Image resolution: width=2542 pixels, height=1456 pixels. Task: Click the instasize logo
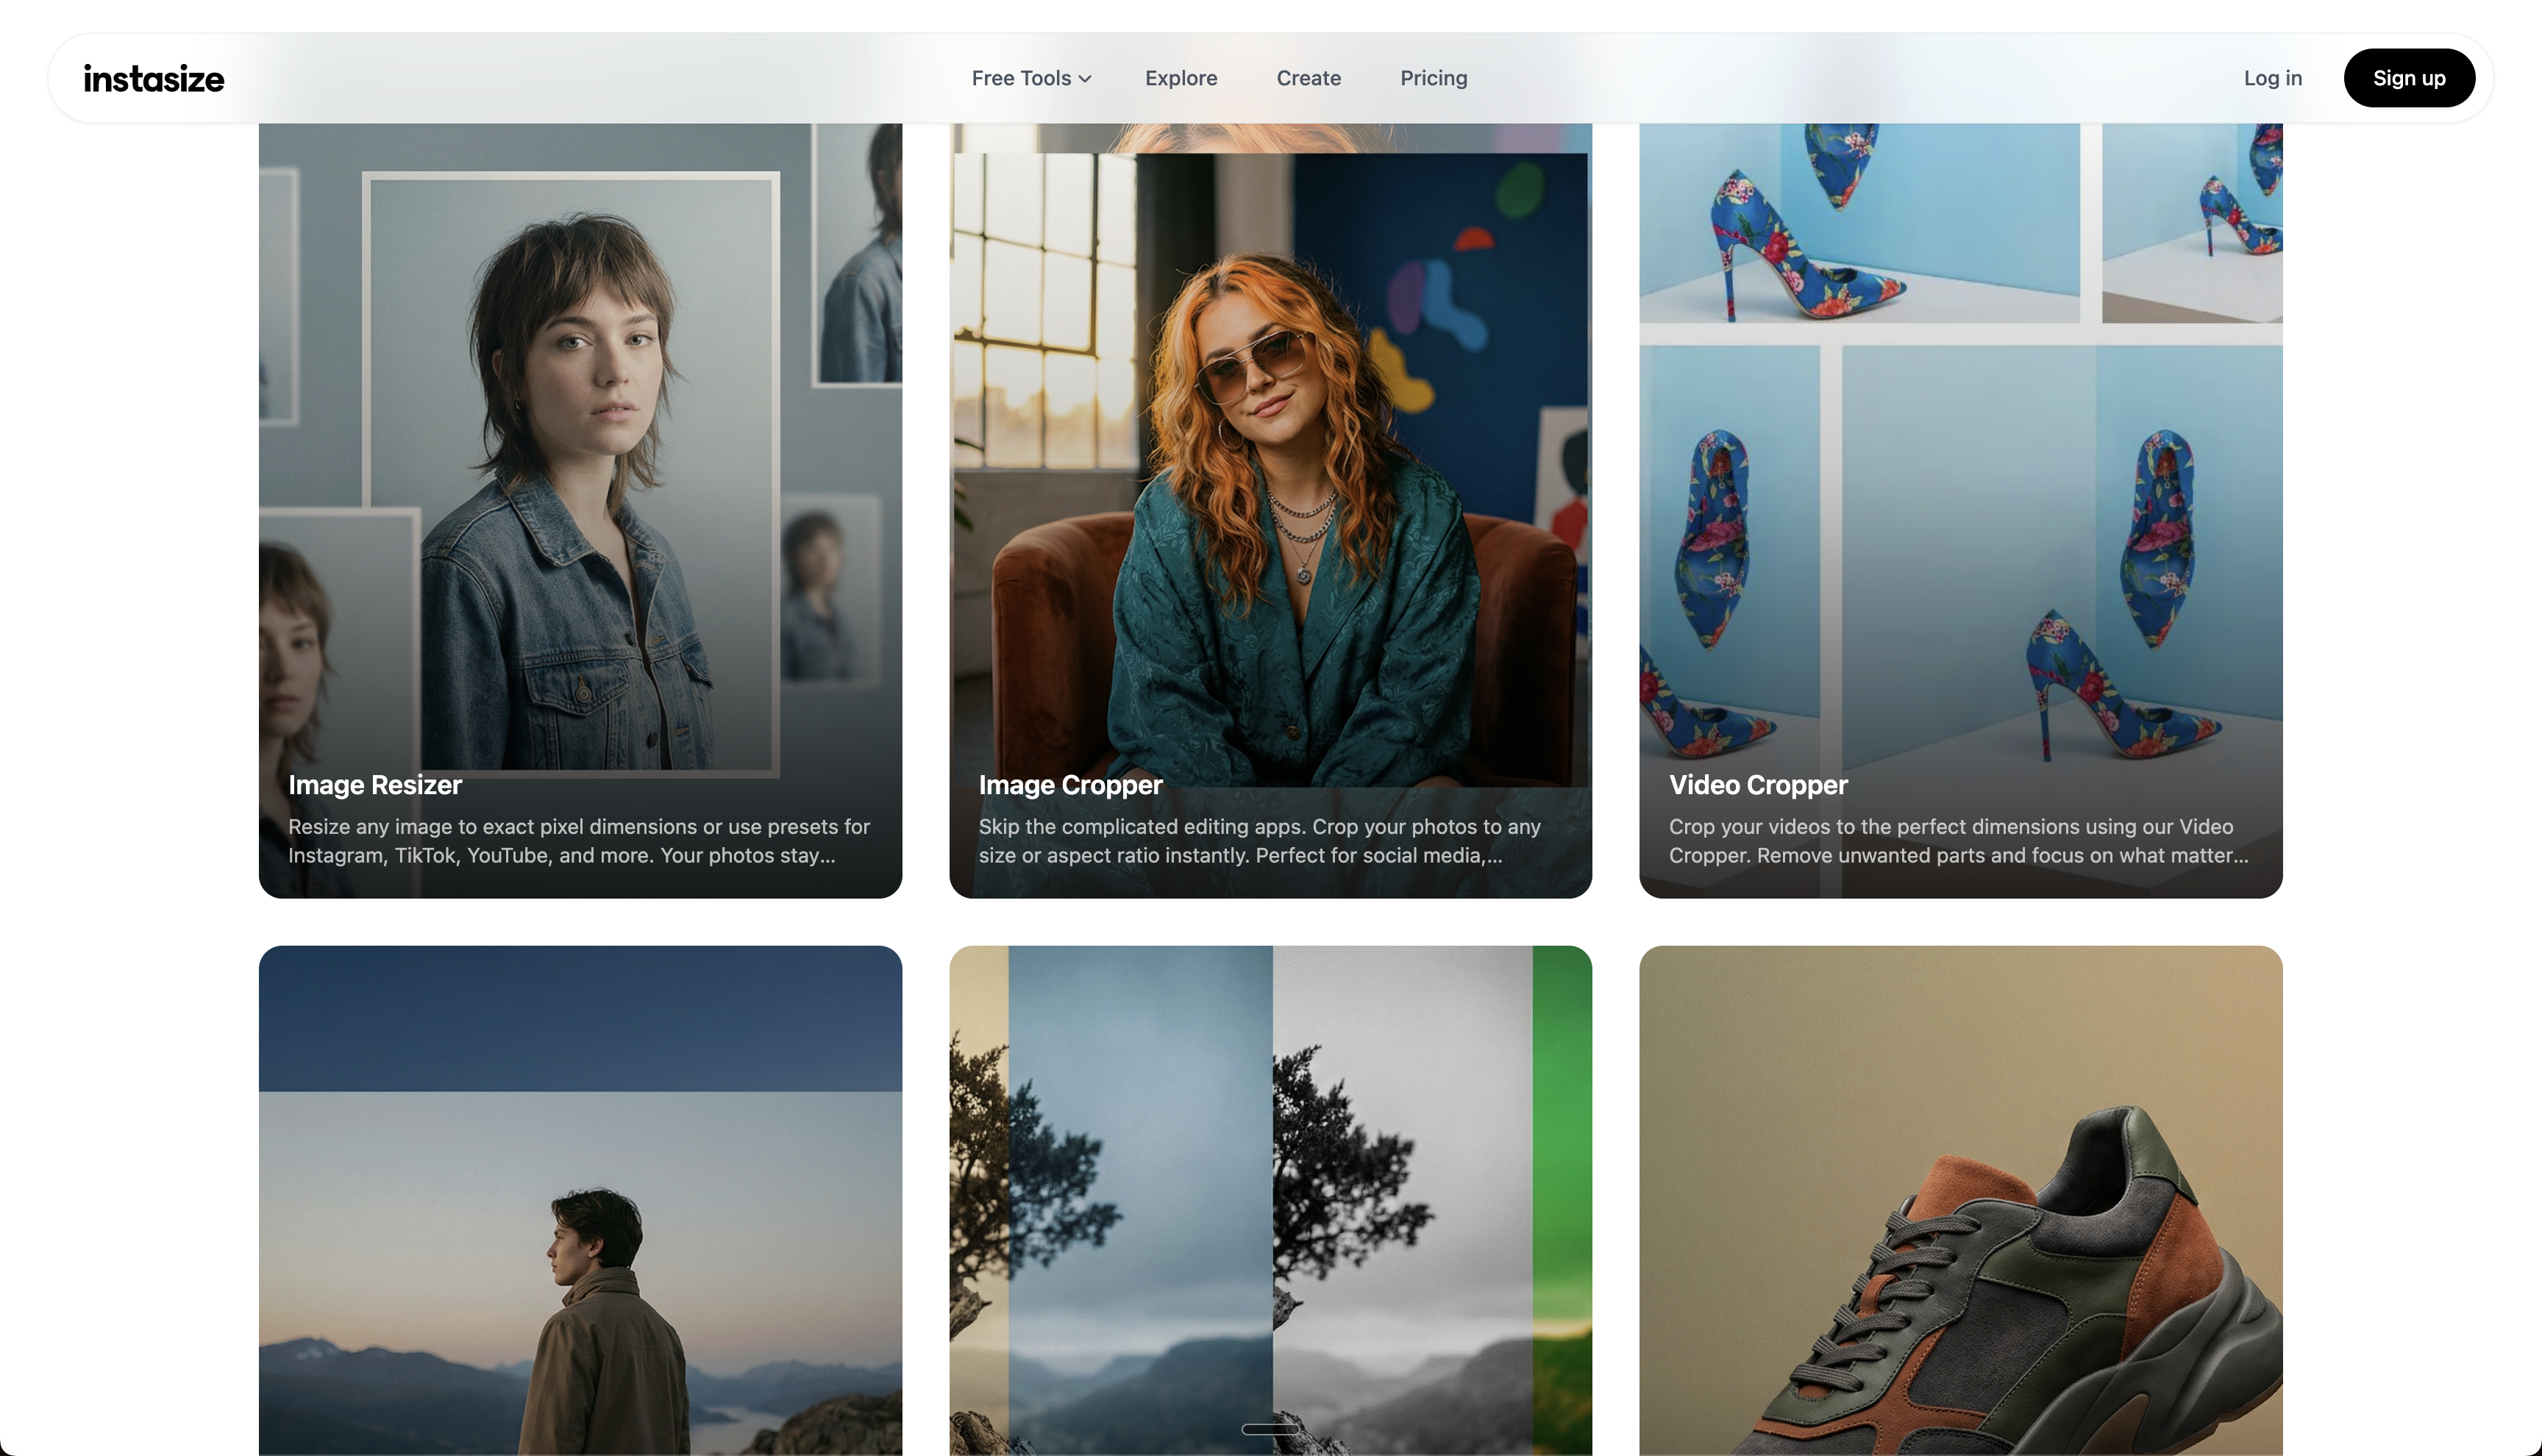click(x=153, y=77)
